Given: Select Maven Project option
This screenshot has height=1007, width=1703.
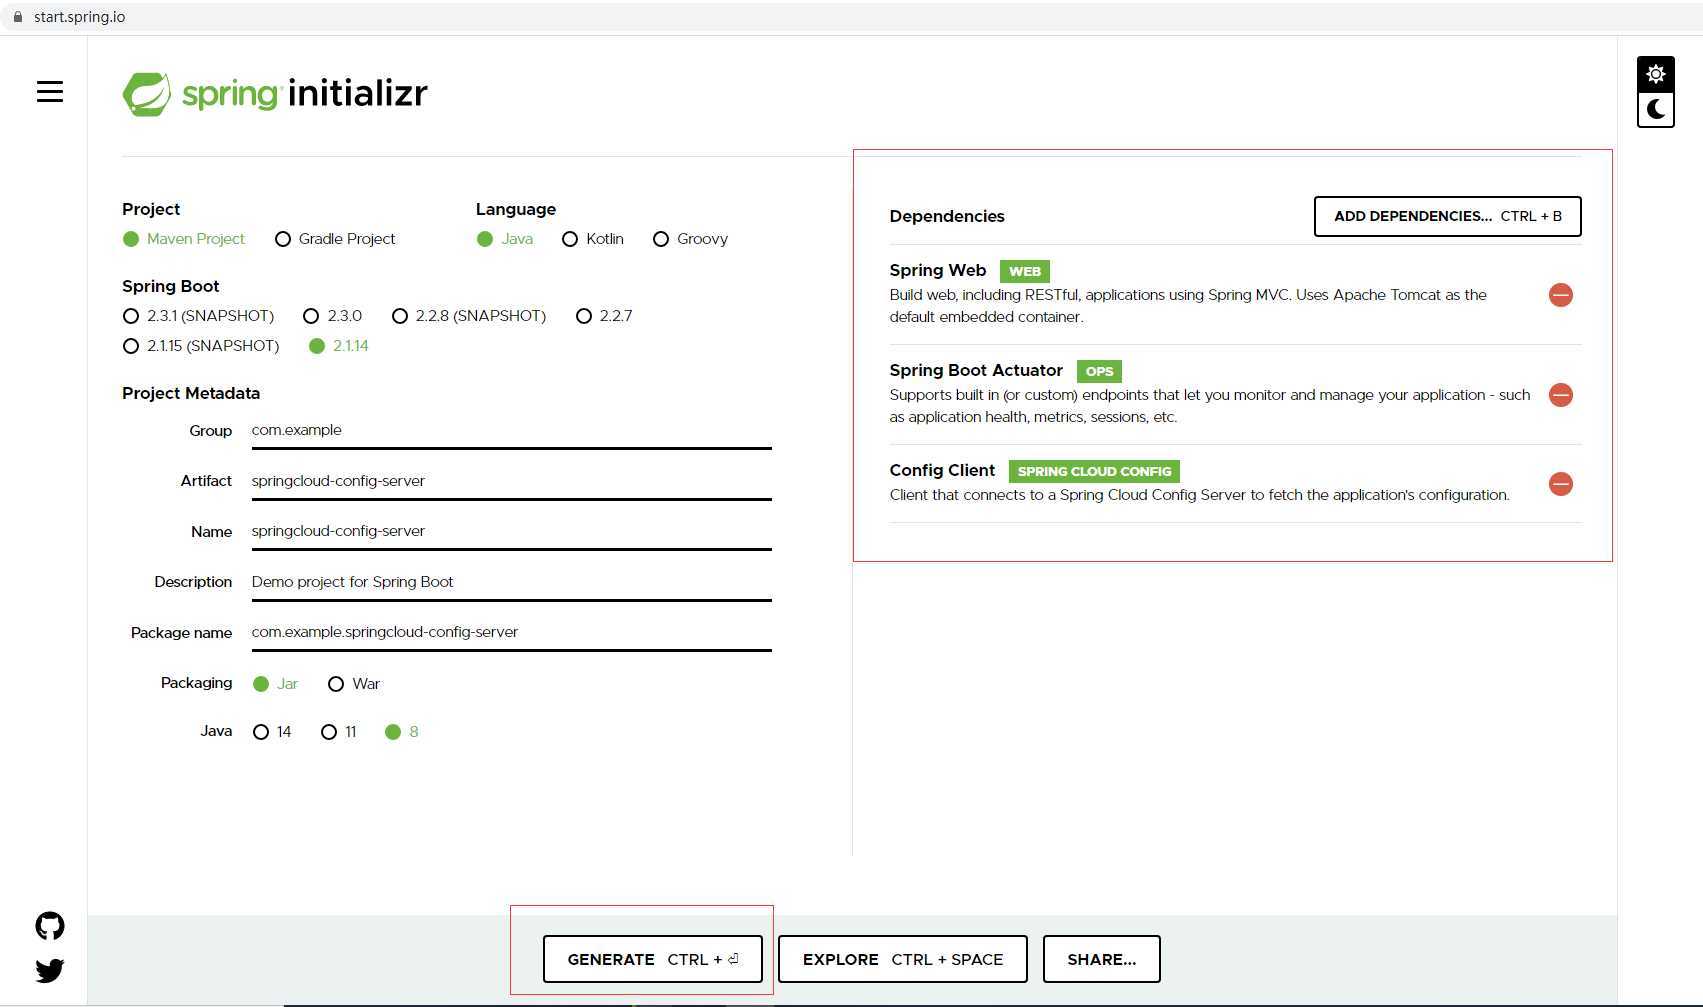Looking at the screenshot, I should pos(184,239).
